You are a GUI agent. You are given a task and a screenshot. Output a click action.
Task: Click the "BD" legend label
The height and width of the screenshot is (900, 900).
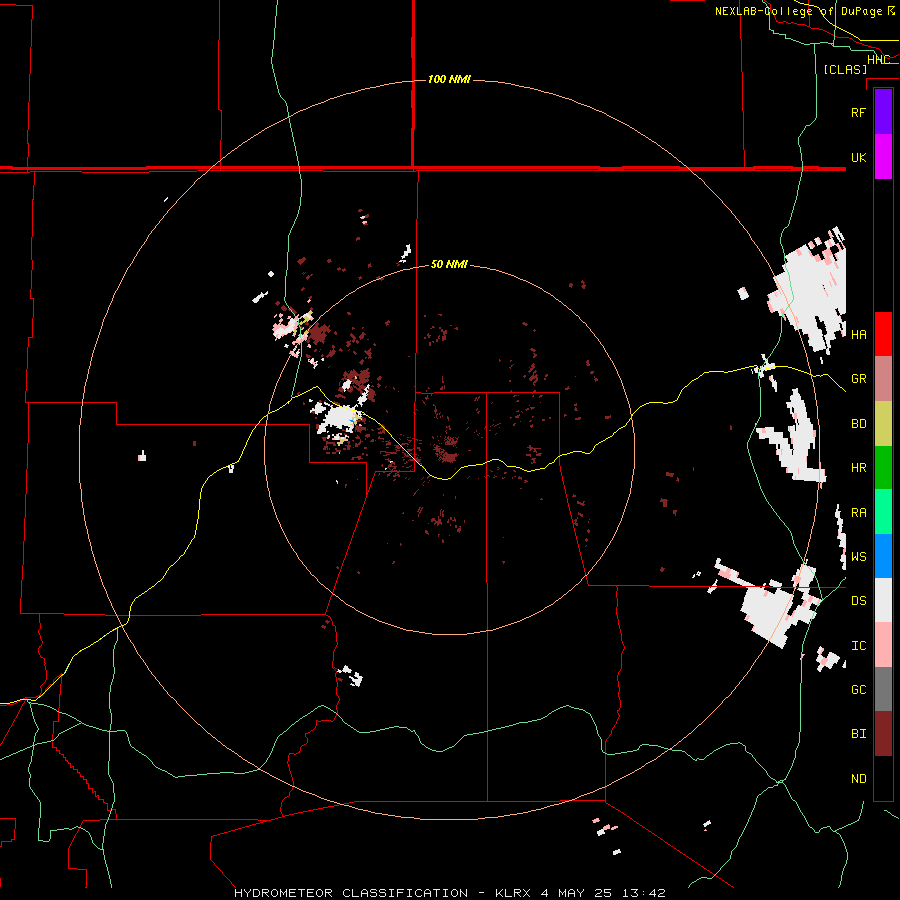click(858, 424)
